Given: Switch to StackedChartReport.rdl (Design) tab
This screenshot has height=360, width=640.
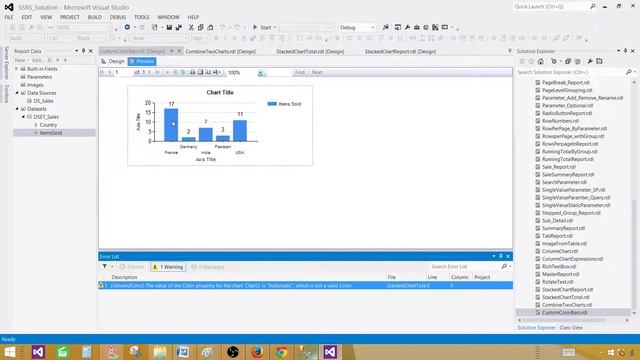Looking at the screenshot, I should pyautogui.click(x=400, y=51).
